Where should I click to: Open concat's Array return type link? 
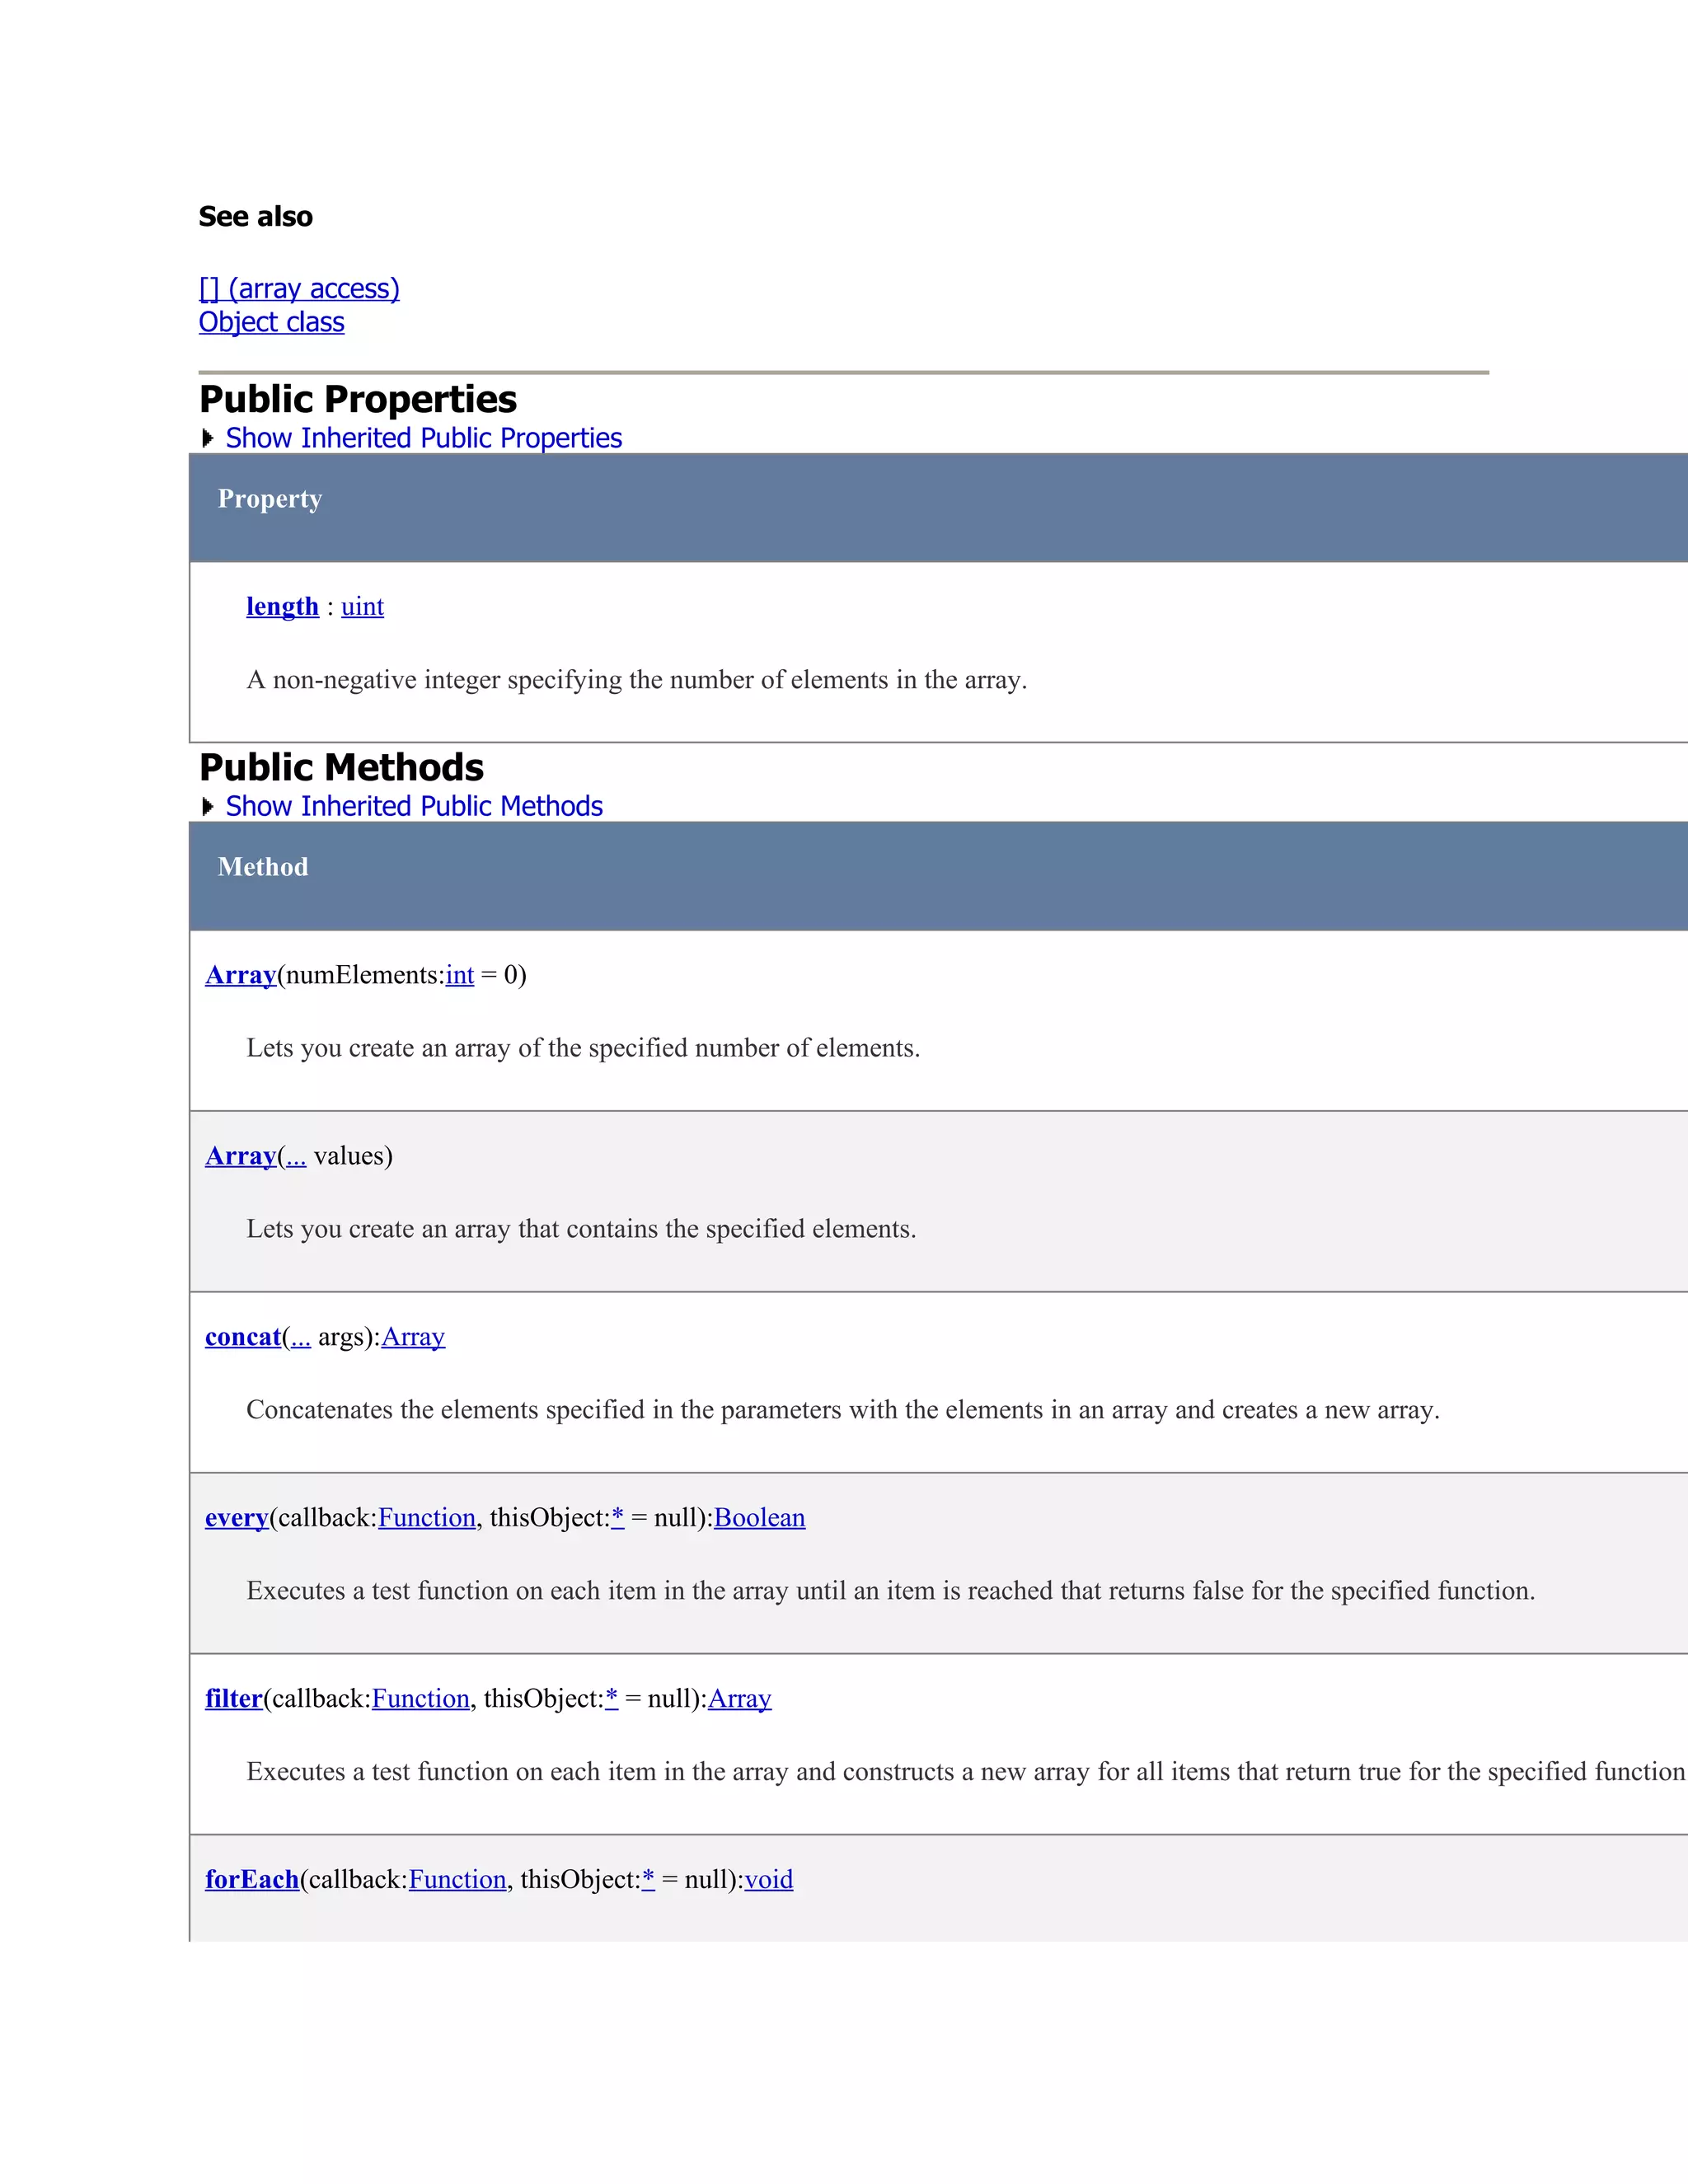click(x=412, y=1336)
